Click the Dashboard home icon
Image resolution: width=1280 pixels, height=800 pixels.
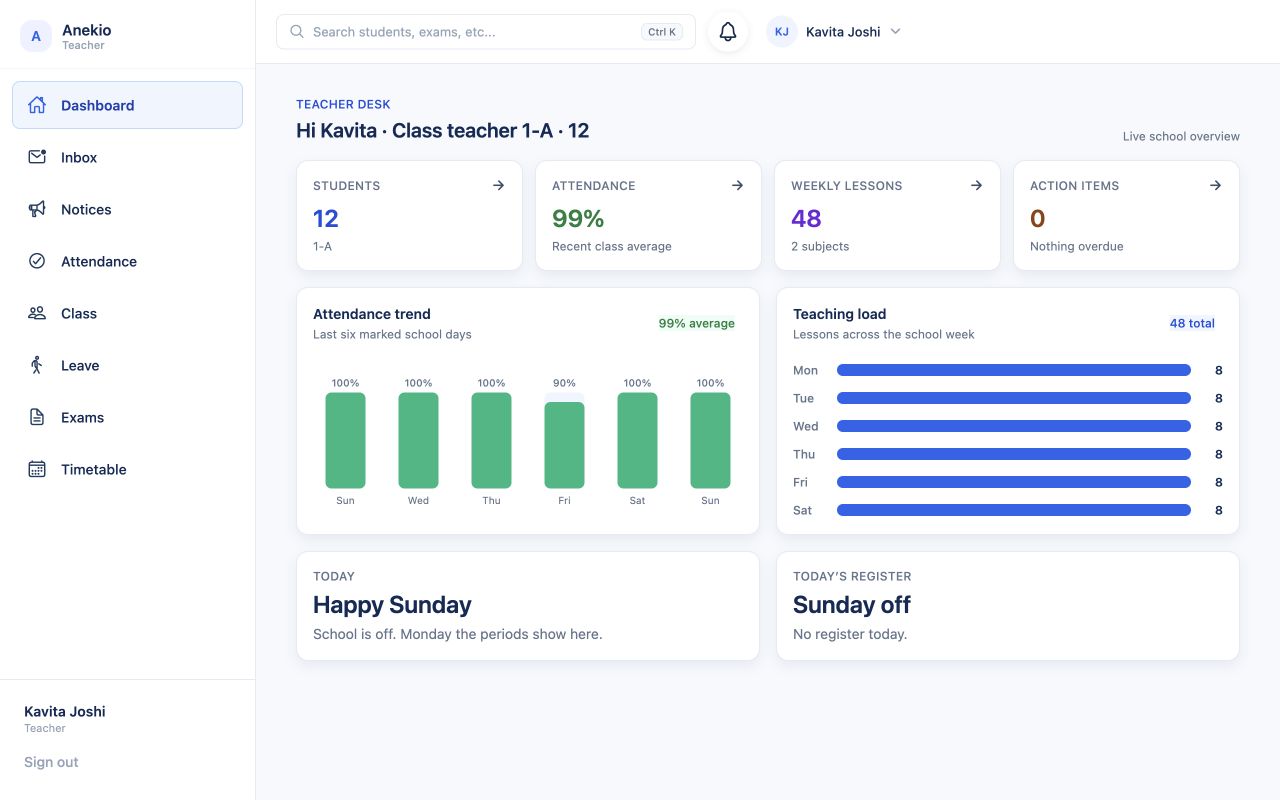(x=37, y=105)
